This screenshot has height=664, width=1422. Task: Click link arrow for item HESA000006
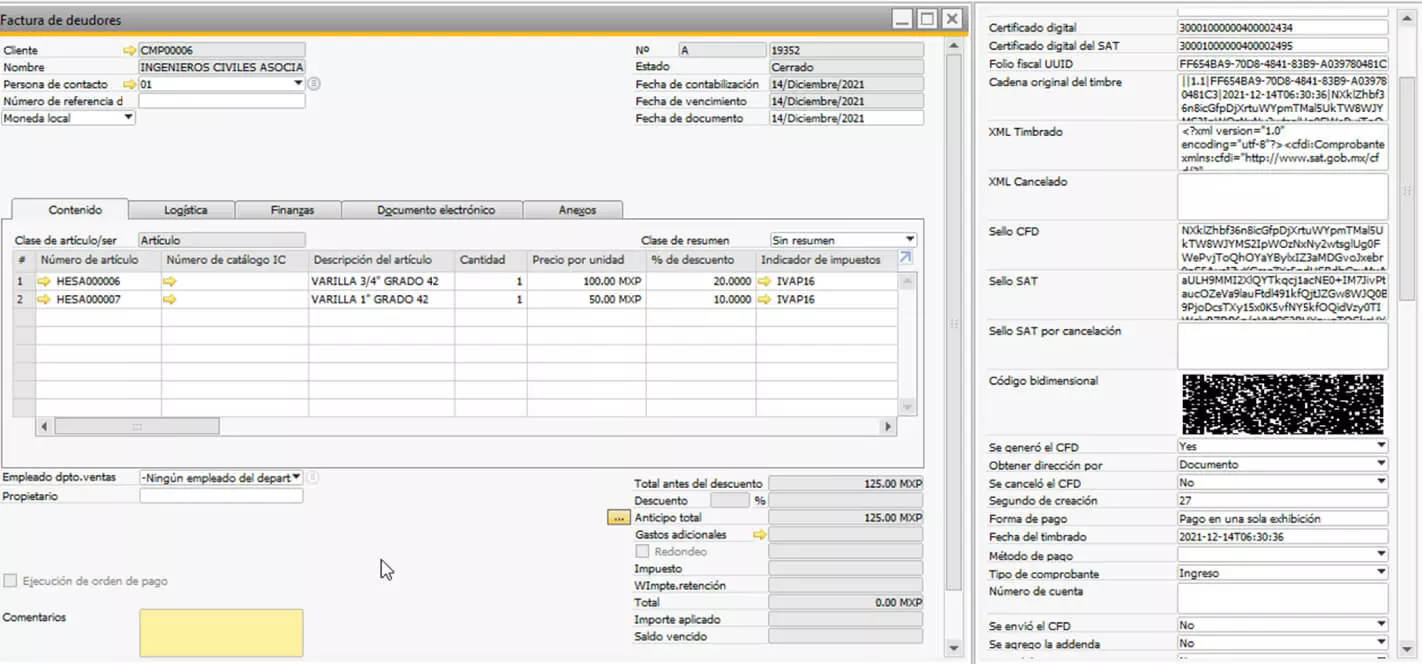click(x=44, y=282)
